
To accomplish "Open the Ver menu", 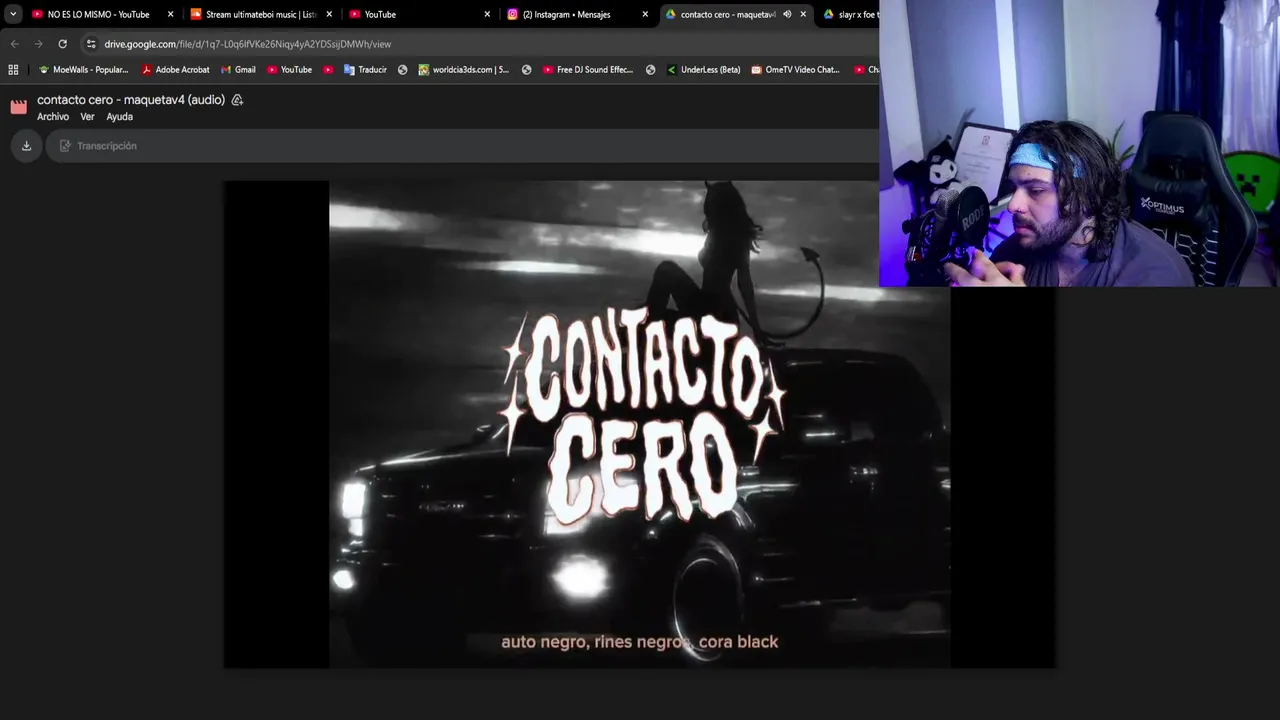I will 87,117.
